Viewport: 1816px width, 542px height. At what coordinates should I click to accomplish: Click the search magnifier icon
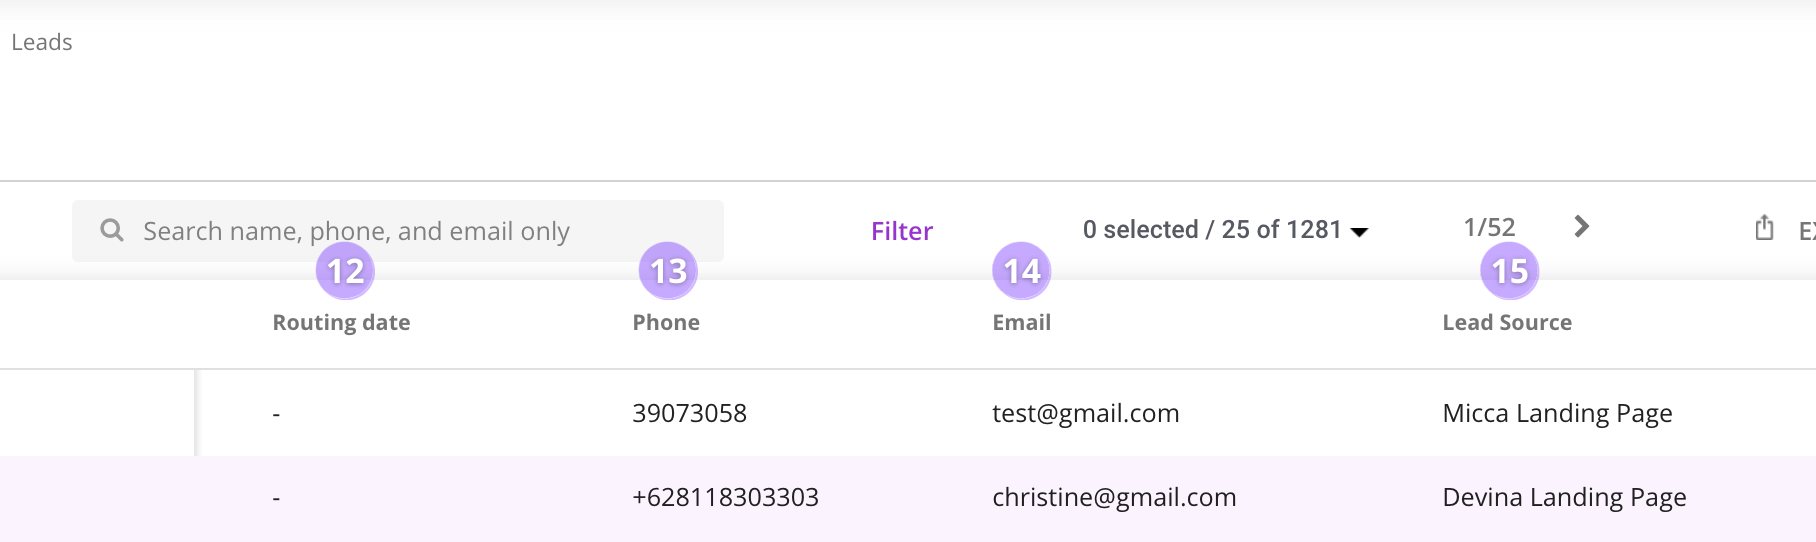(112, 231)
